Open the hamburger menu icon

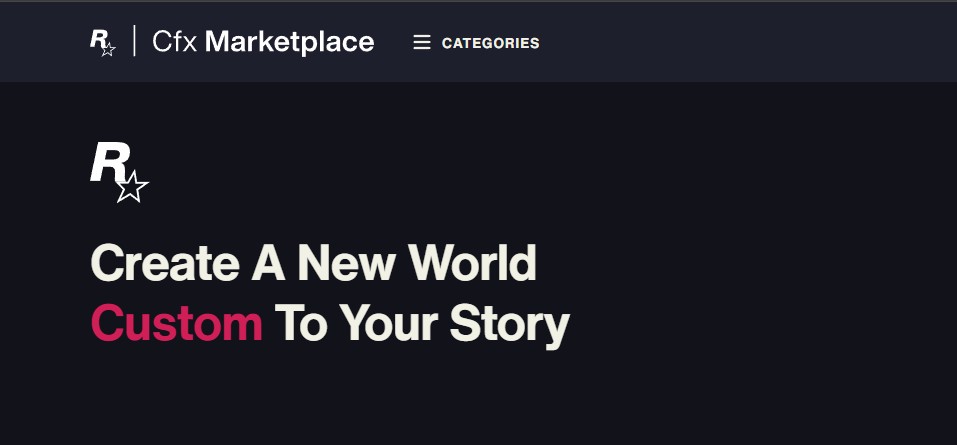coord(422,43)
